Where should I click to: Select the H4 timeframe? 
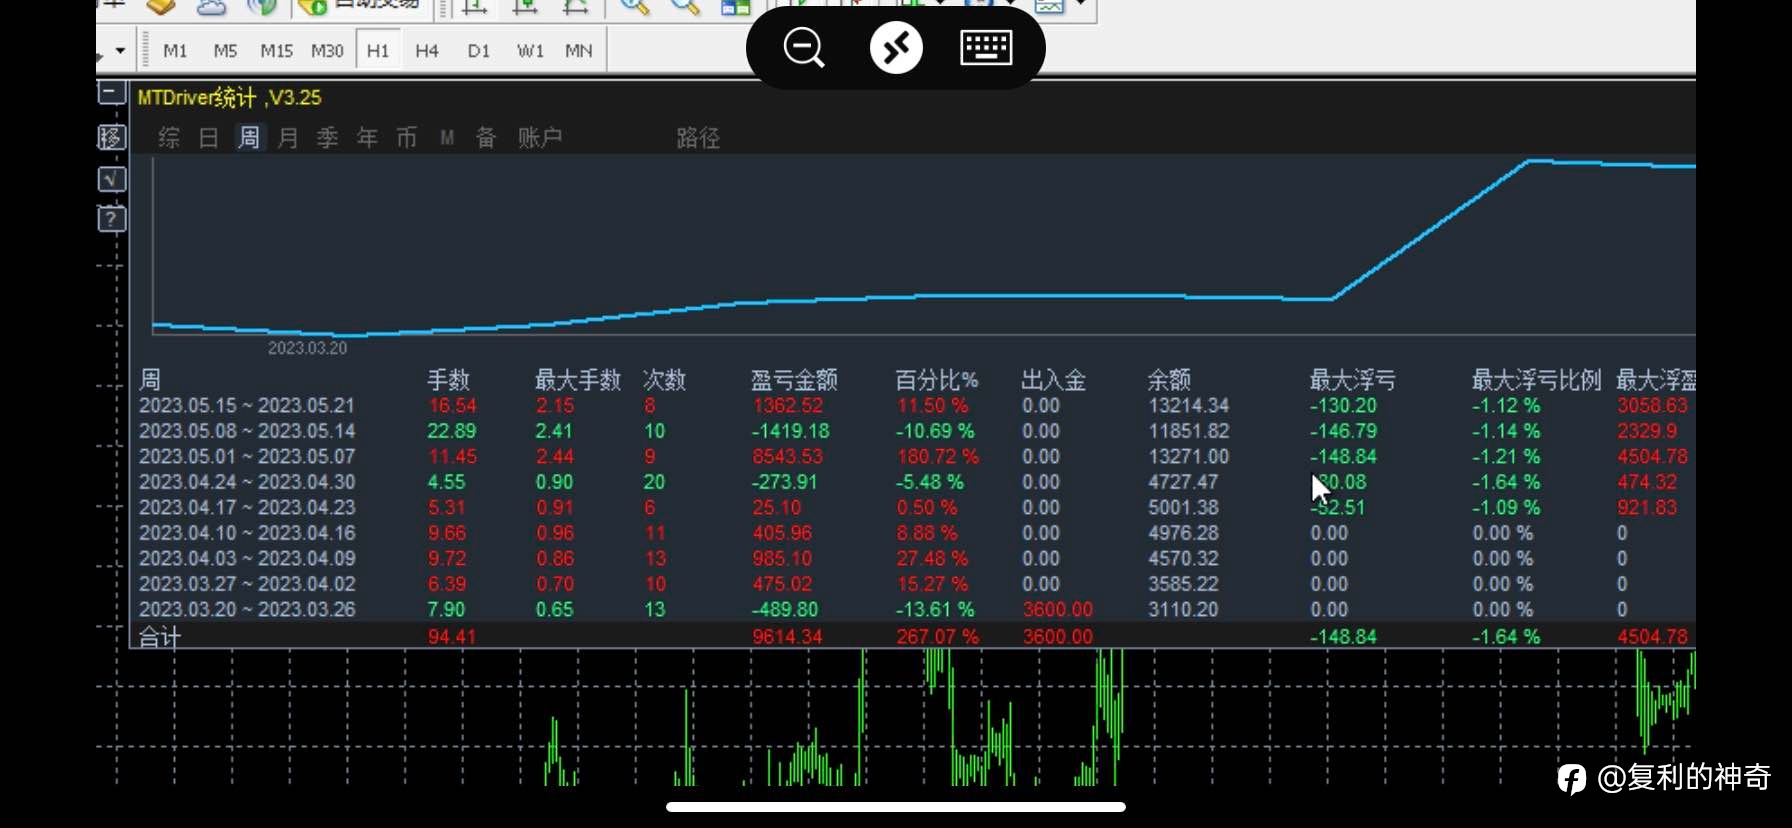click(427, 50)
